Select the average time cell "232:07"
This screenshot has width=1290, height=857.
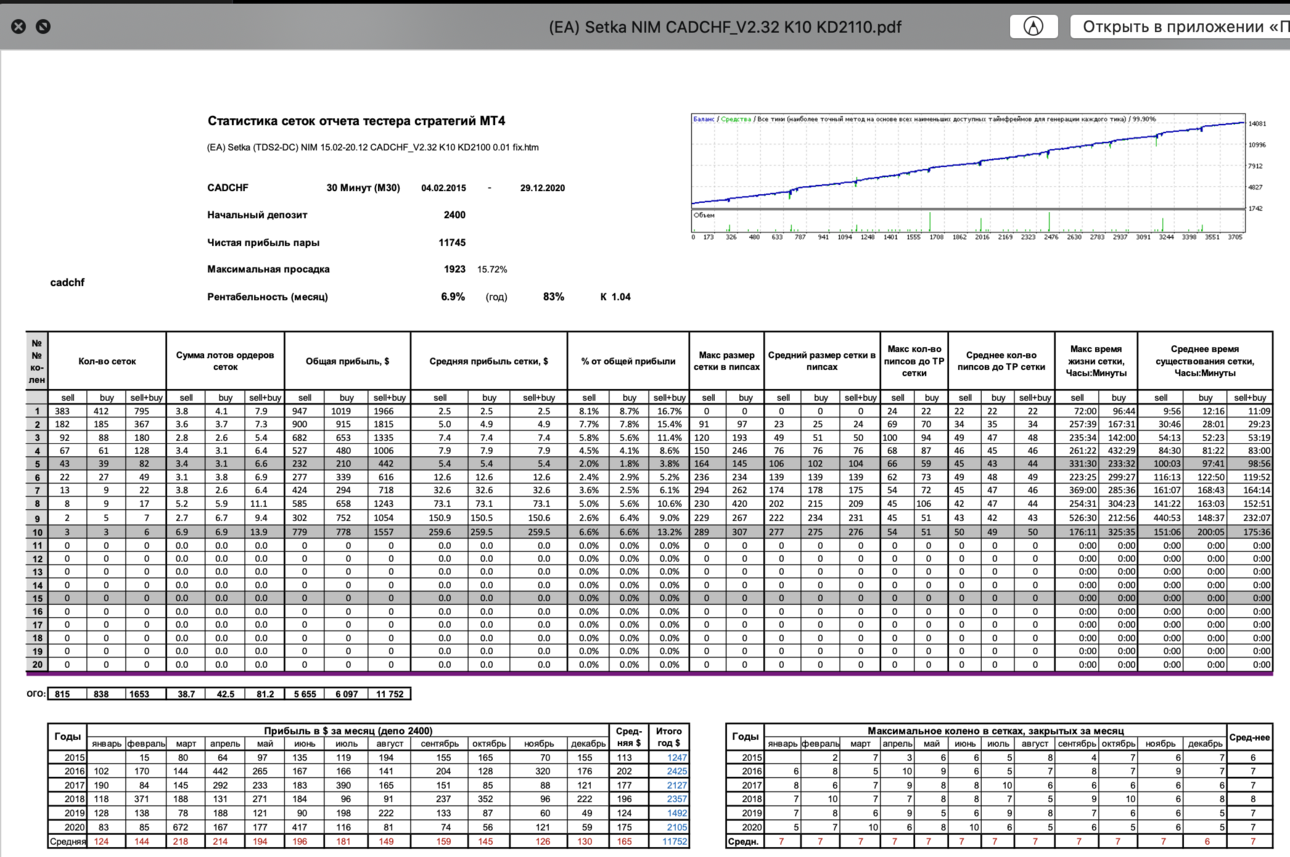[1250, 519]
